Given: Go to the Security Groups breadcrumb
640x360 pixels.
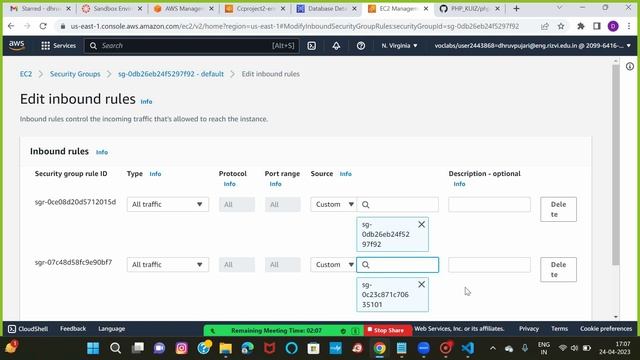Looking at the screenshot, I should [75, 74].
